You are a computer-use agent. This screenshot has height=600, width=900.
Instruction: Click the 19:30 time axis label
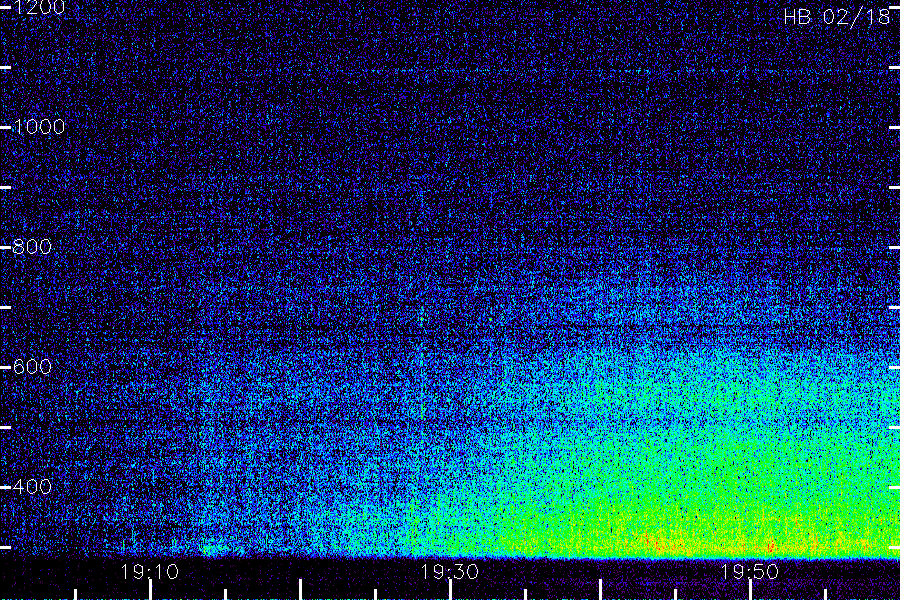tap(449, 571)
